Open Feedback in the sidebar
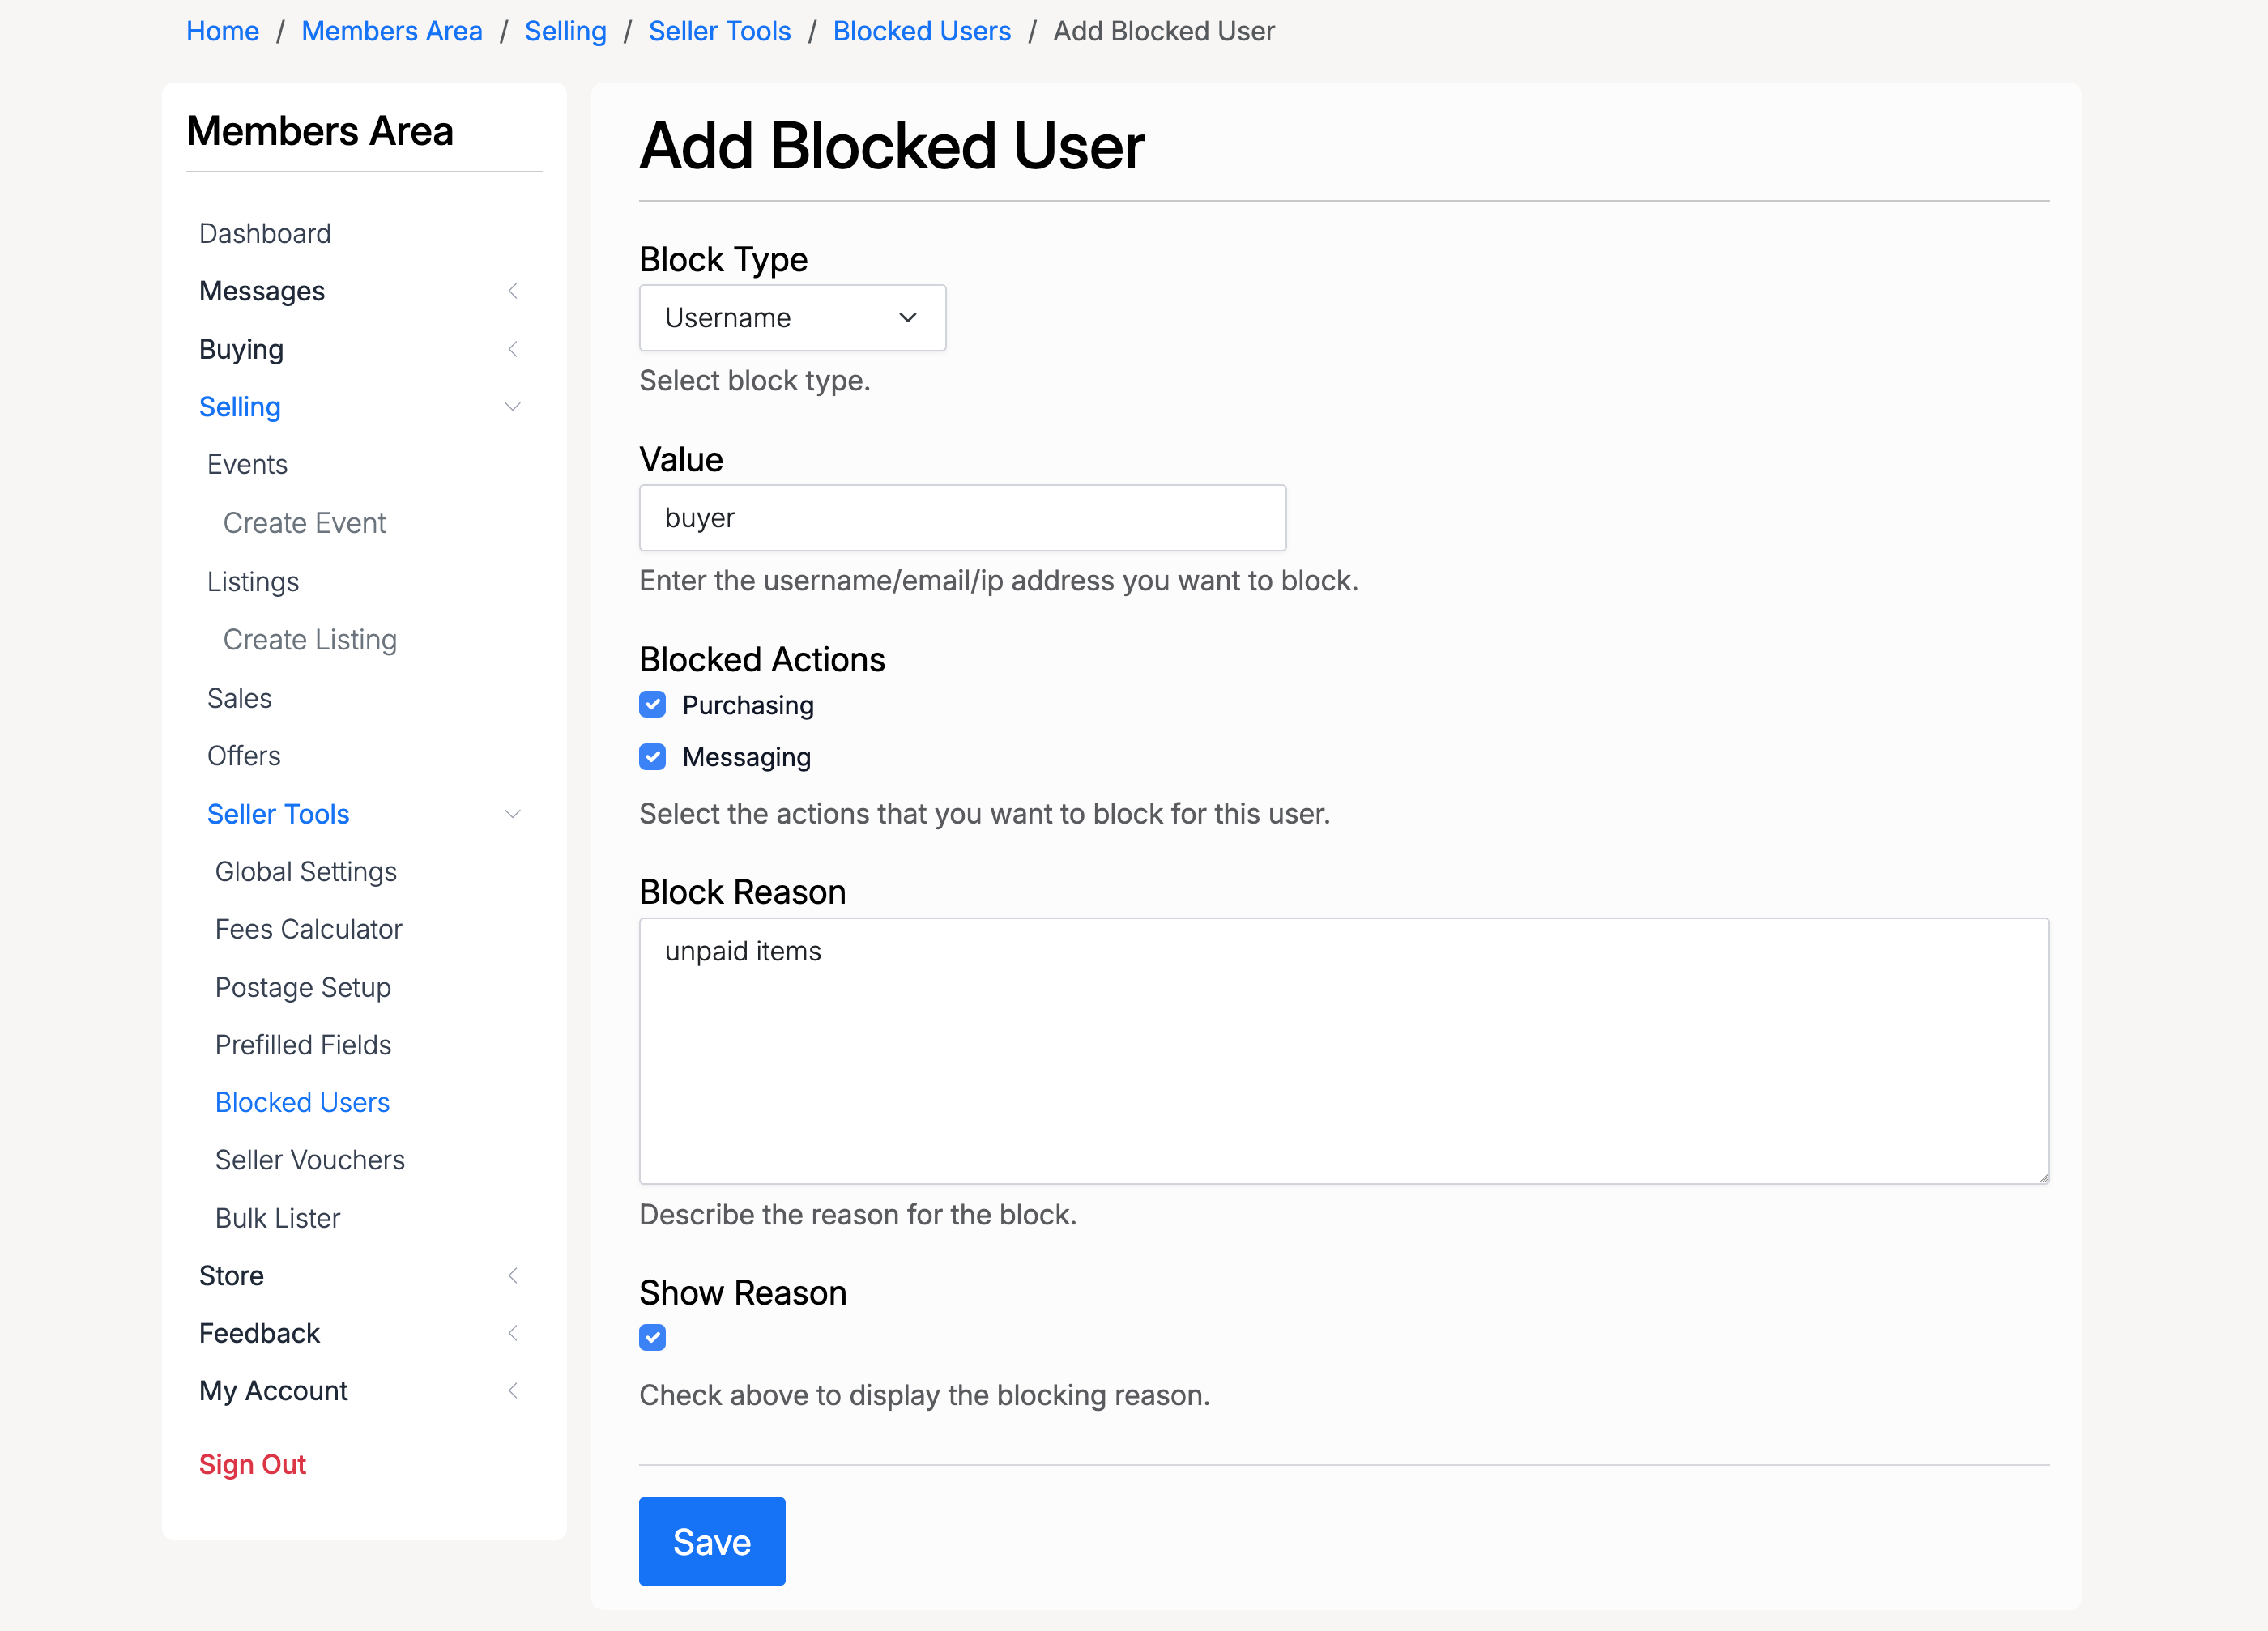Viewport: 2268px width, 1631px height. 259,1333
